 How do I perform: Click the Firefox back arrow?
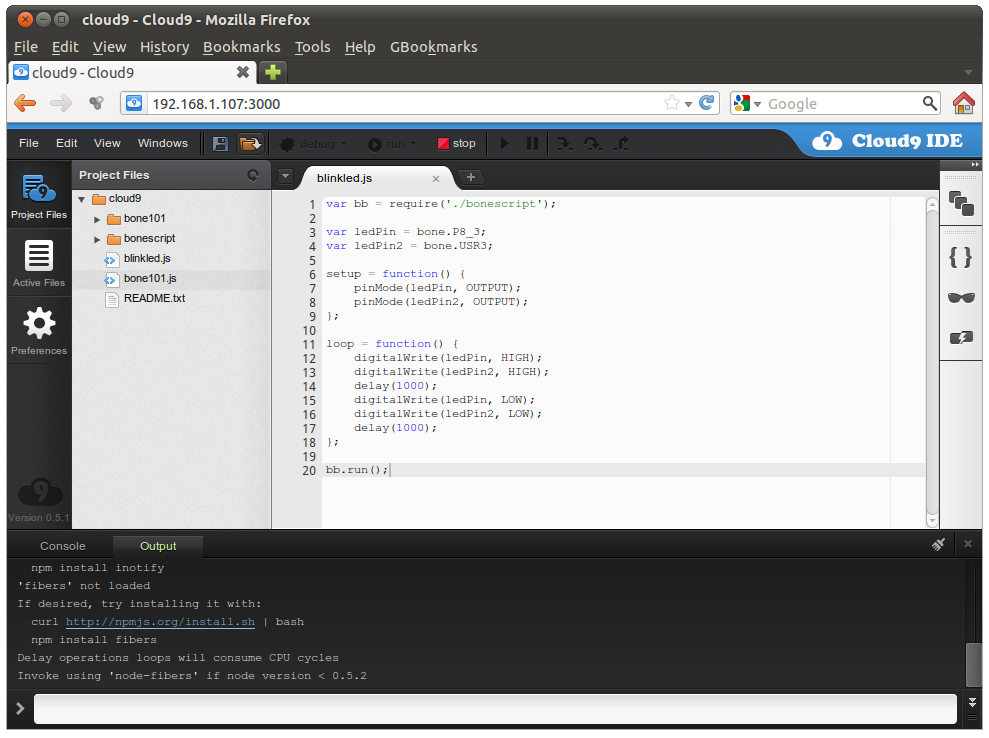[x=25, y=103]
